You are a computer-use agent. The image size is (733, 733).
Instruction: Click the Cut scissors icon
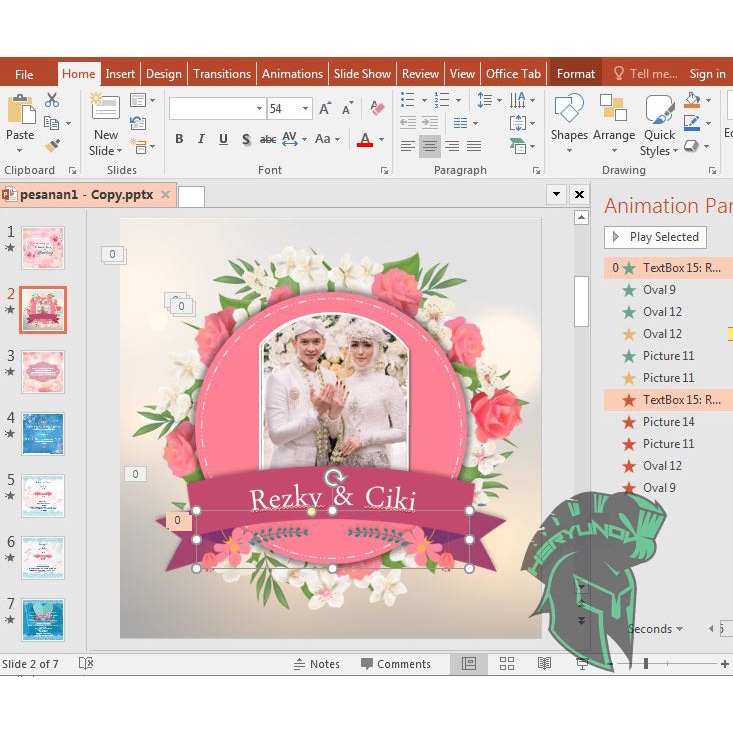52,100
